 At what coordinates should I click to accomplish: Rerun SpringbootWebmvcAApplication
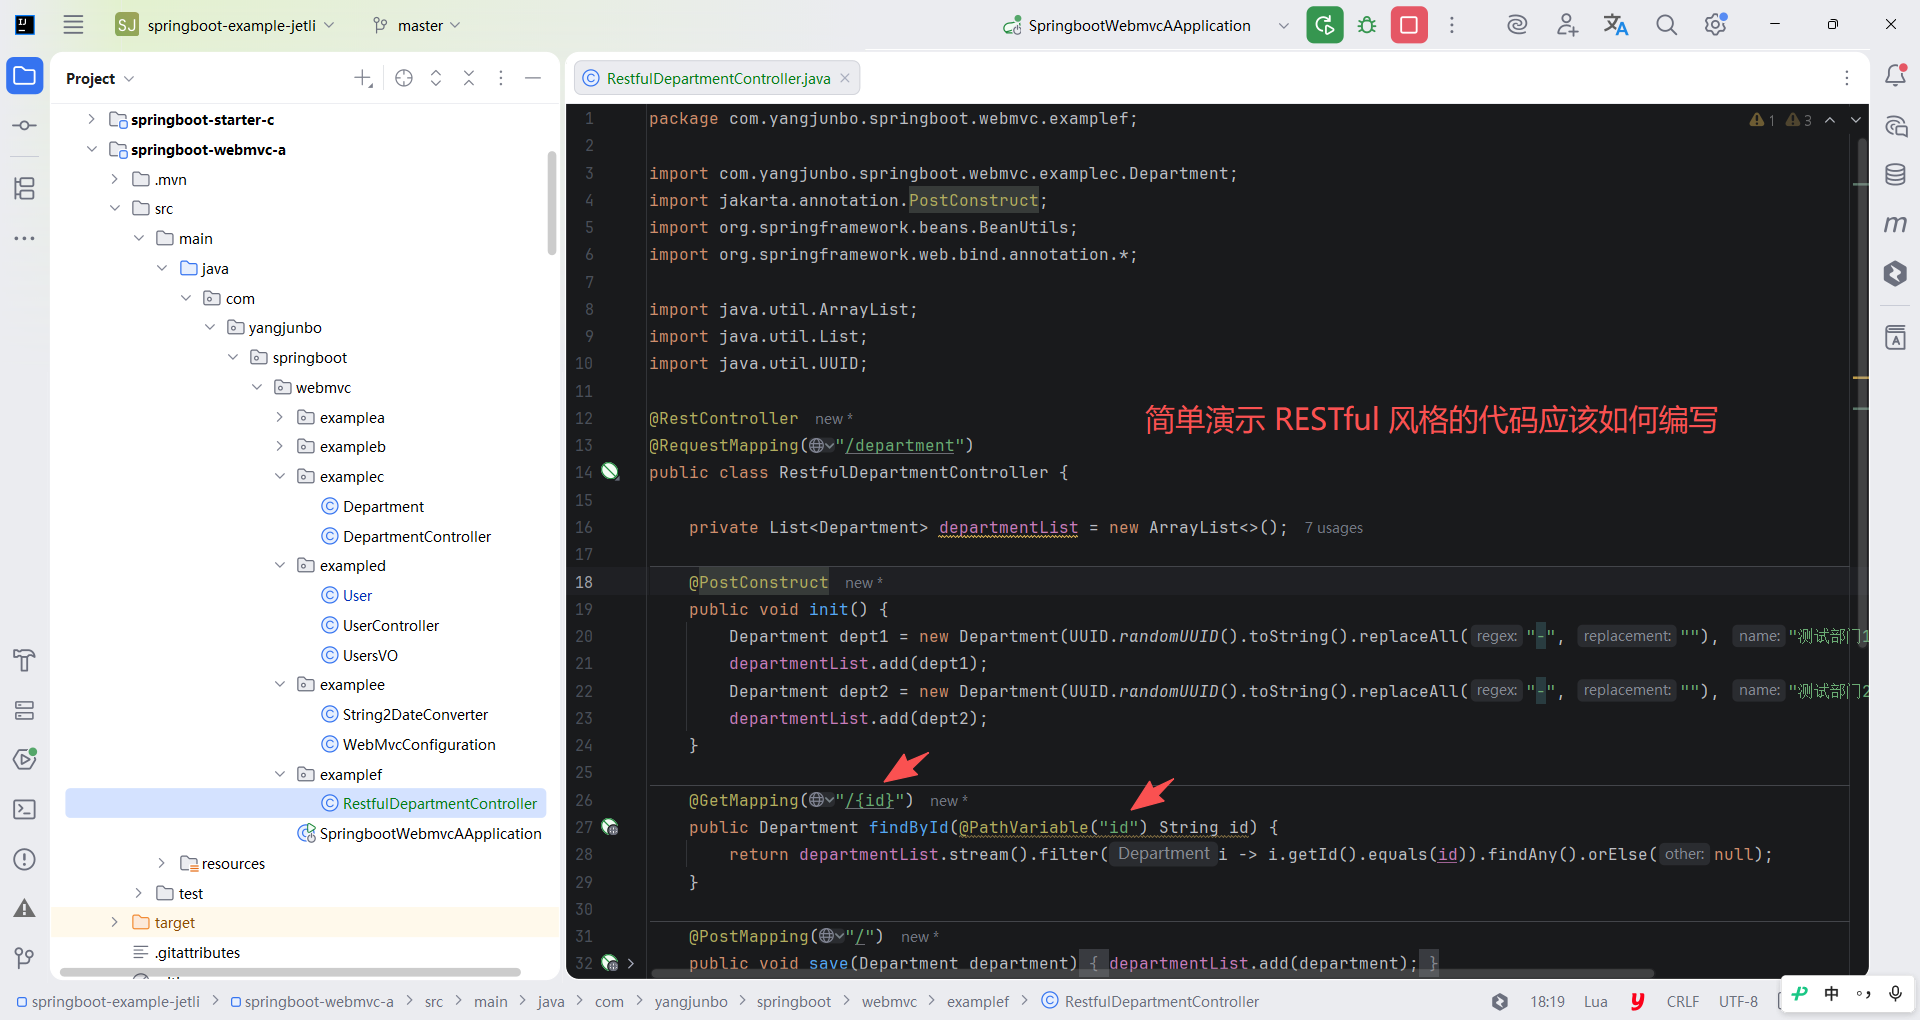(1325, 25)
